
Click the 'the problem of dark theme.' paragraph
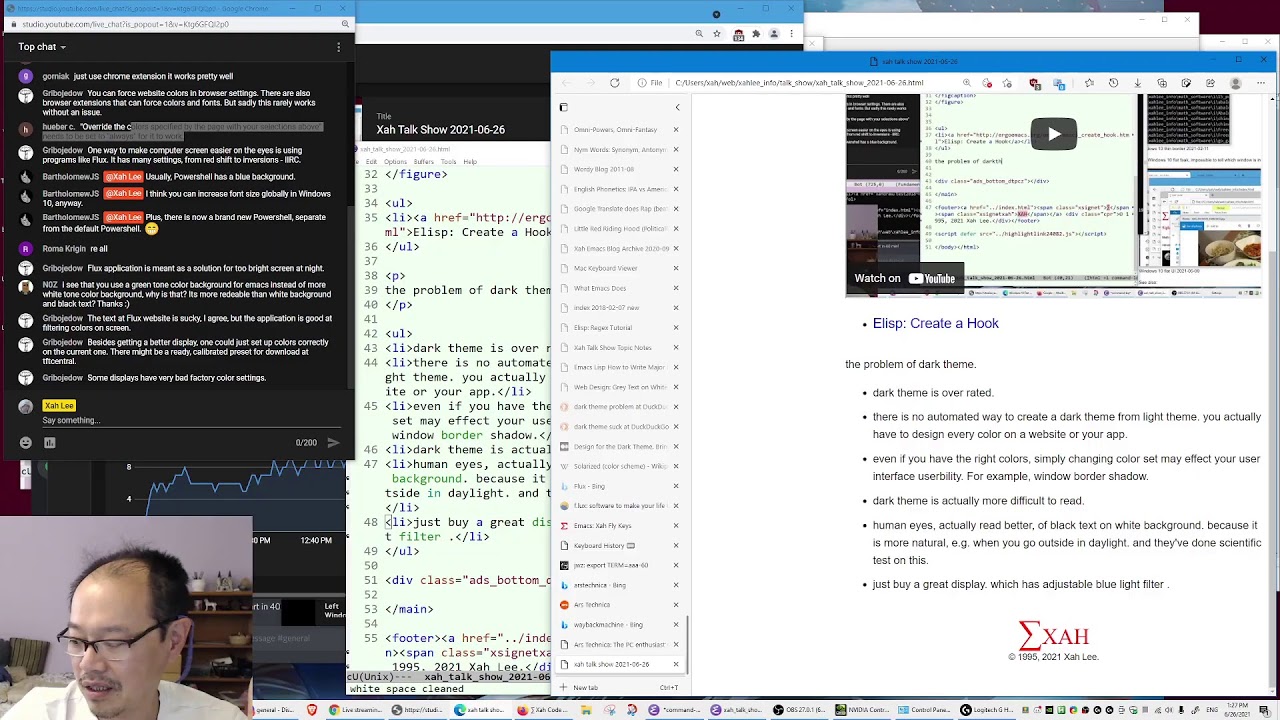[x=910, y=364]
